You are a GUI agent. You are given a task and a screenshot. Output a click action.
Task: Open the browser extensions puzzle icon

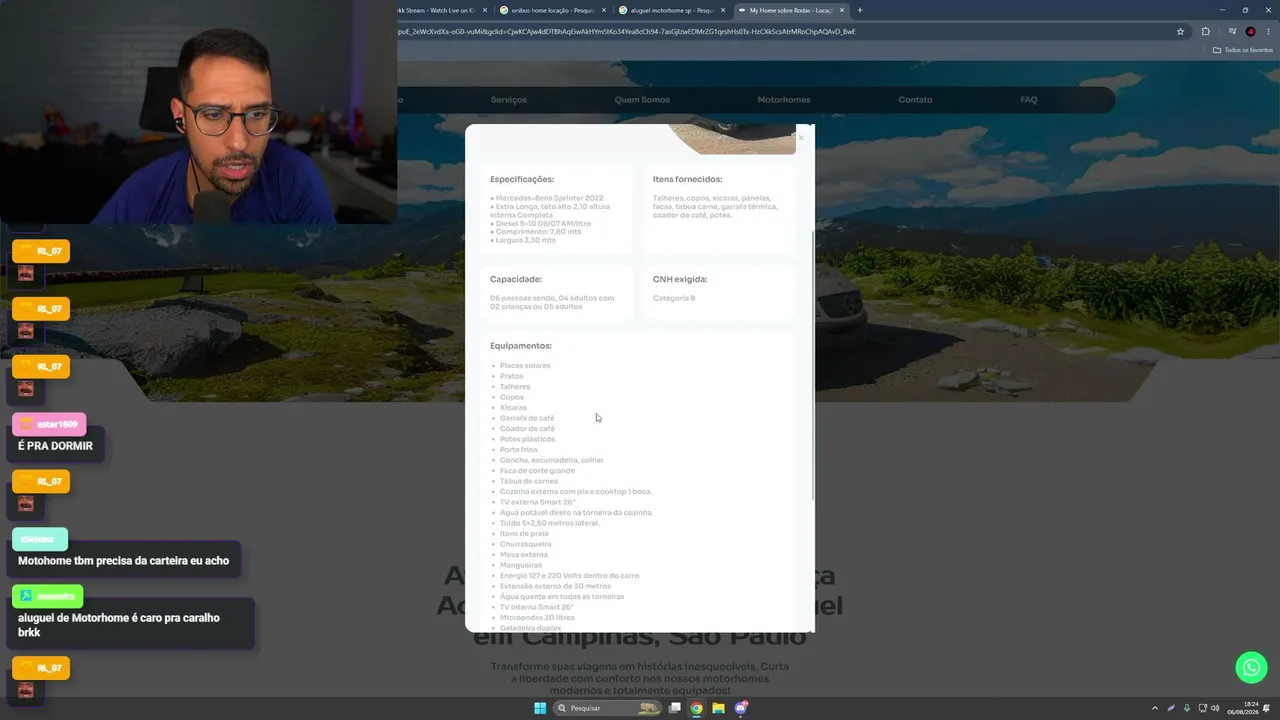1205,31
